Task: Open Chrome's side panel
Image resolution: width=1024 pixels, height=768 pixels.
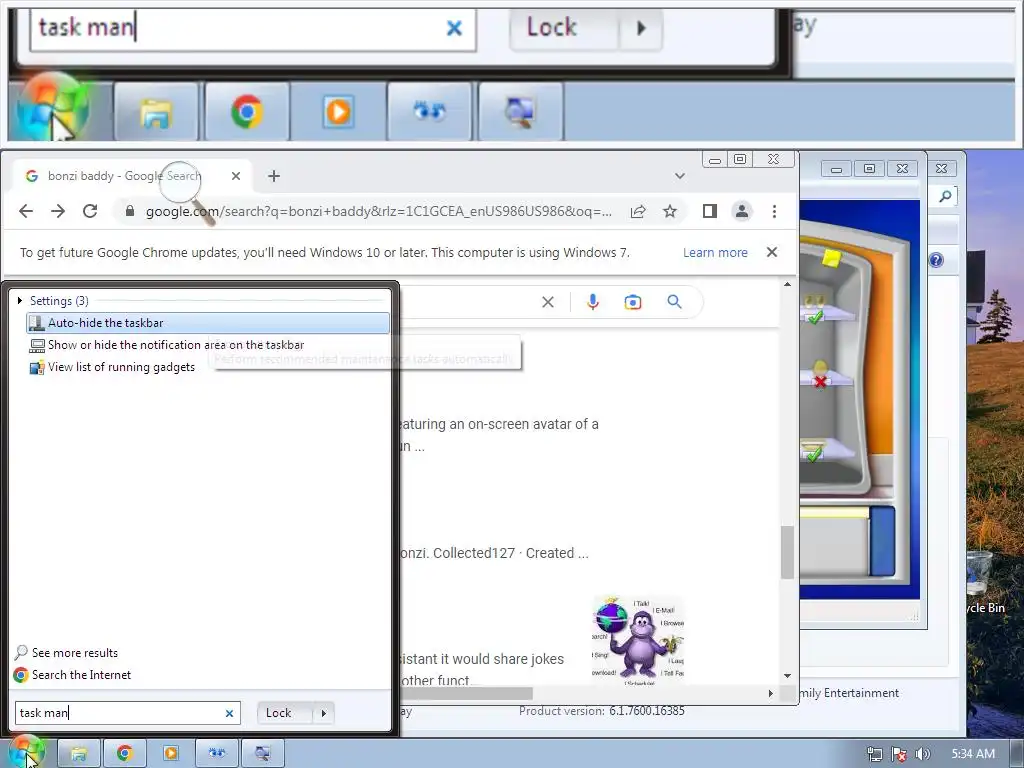Action: (710, 211)
